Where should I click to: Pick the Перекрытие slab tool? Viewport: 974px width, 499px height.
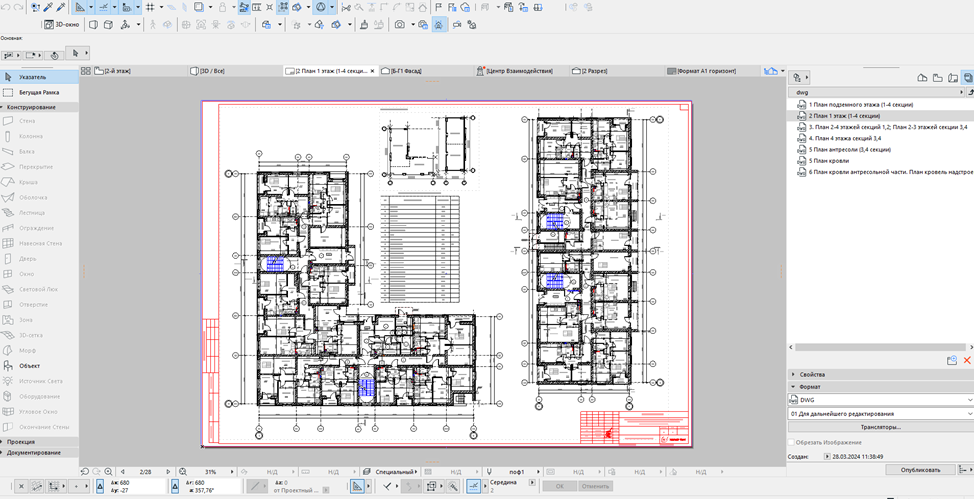[x=39, y=167]
